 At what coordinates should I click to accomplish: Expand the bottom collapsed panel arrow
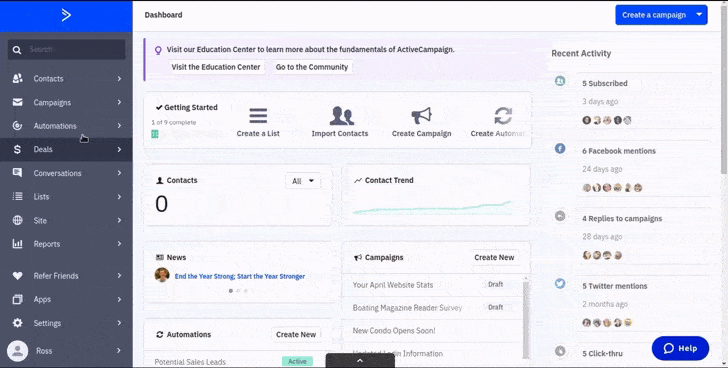[x=360, y=360]
